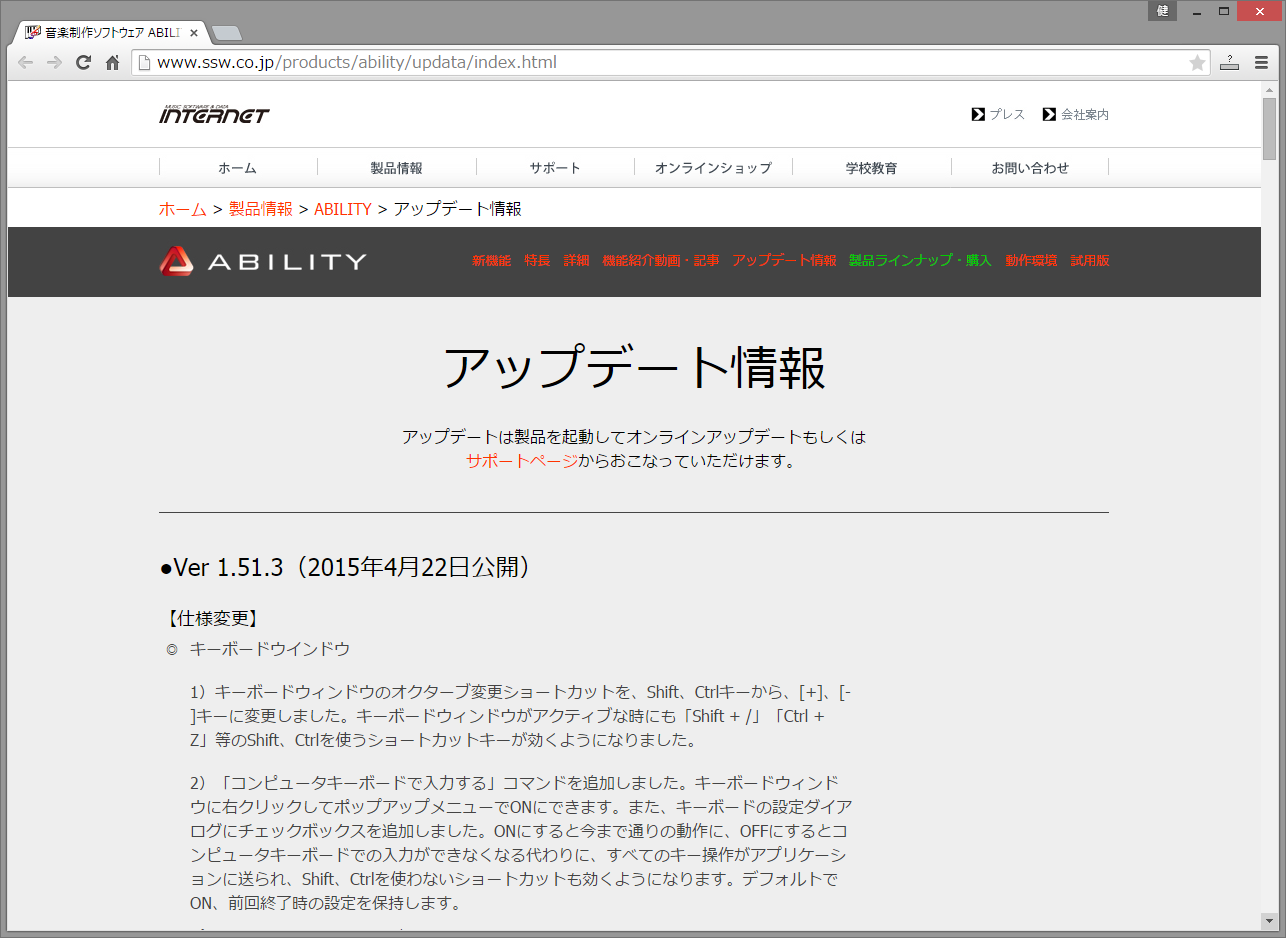Click the browser reload button
The width and height of the screenshot is (1286, 938).
[84, 63]
